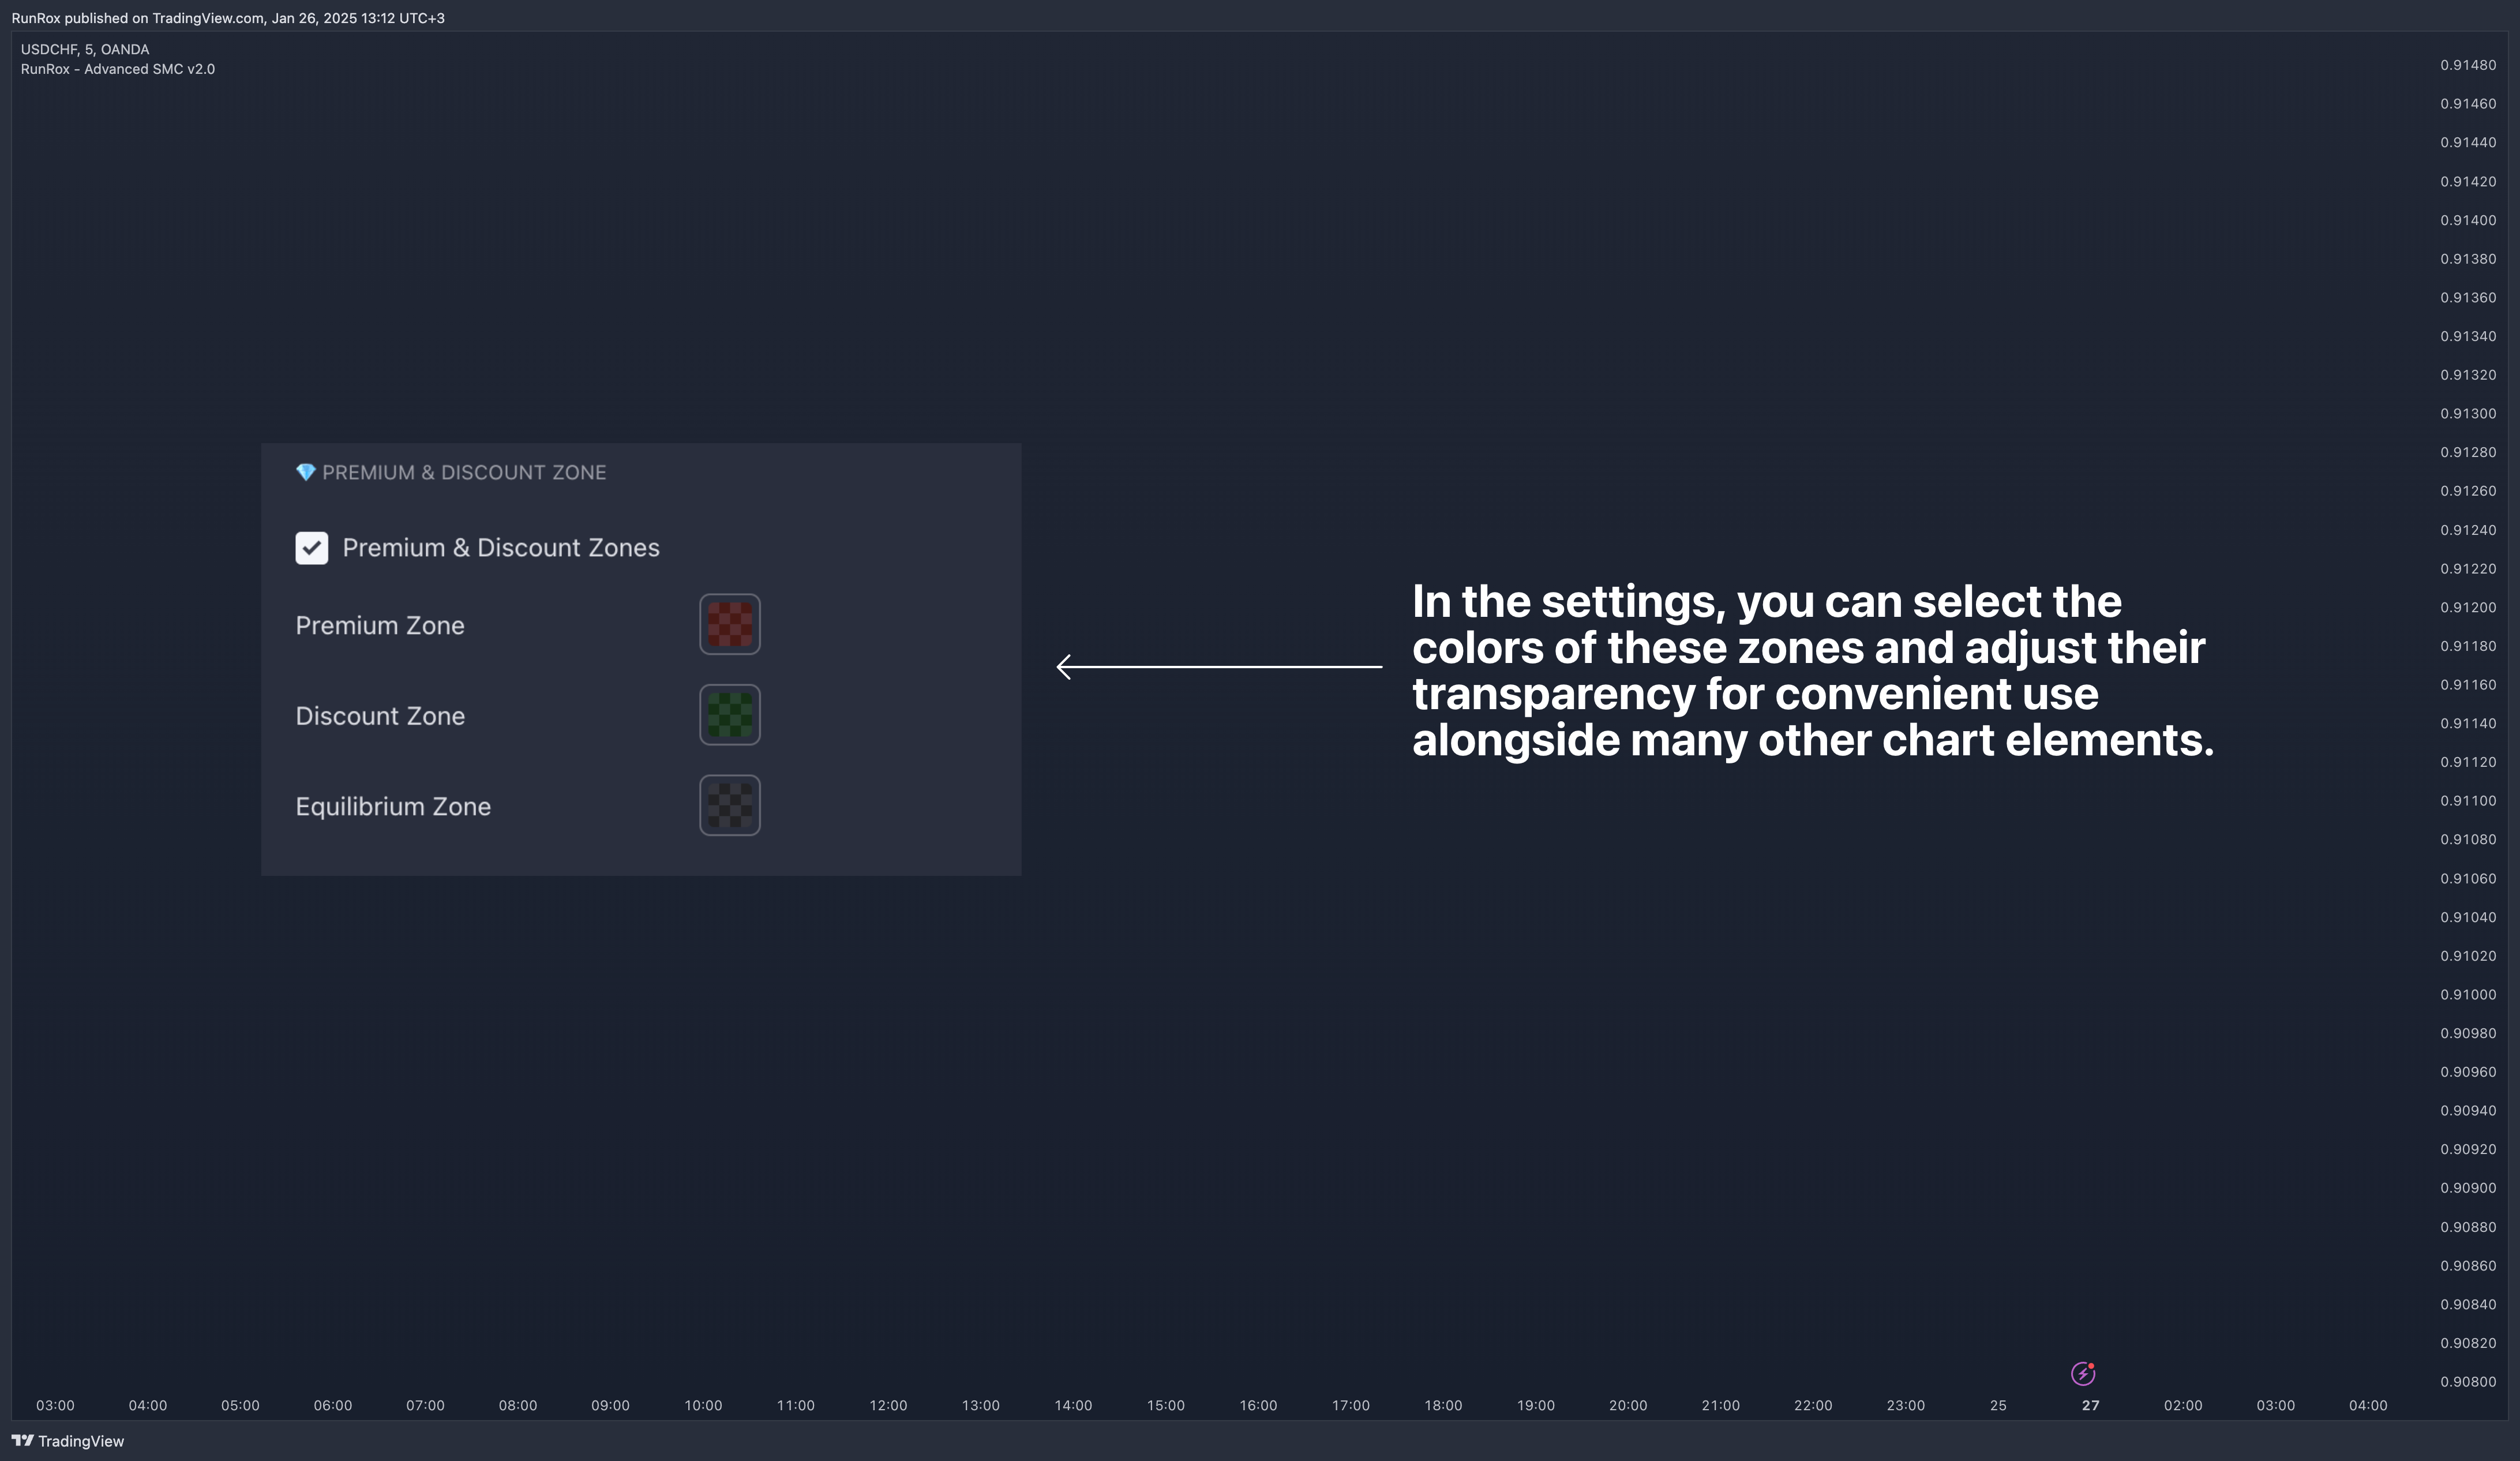The height and width of the screenshot is (1461, 2520).
Task: Open the Premium Zone red color swatch
Action: 729,625
